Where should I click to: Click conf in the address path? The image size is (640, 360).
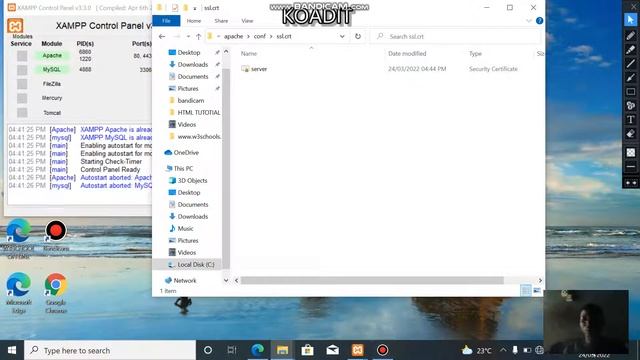point(260,36)
